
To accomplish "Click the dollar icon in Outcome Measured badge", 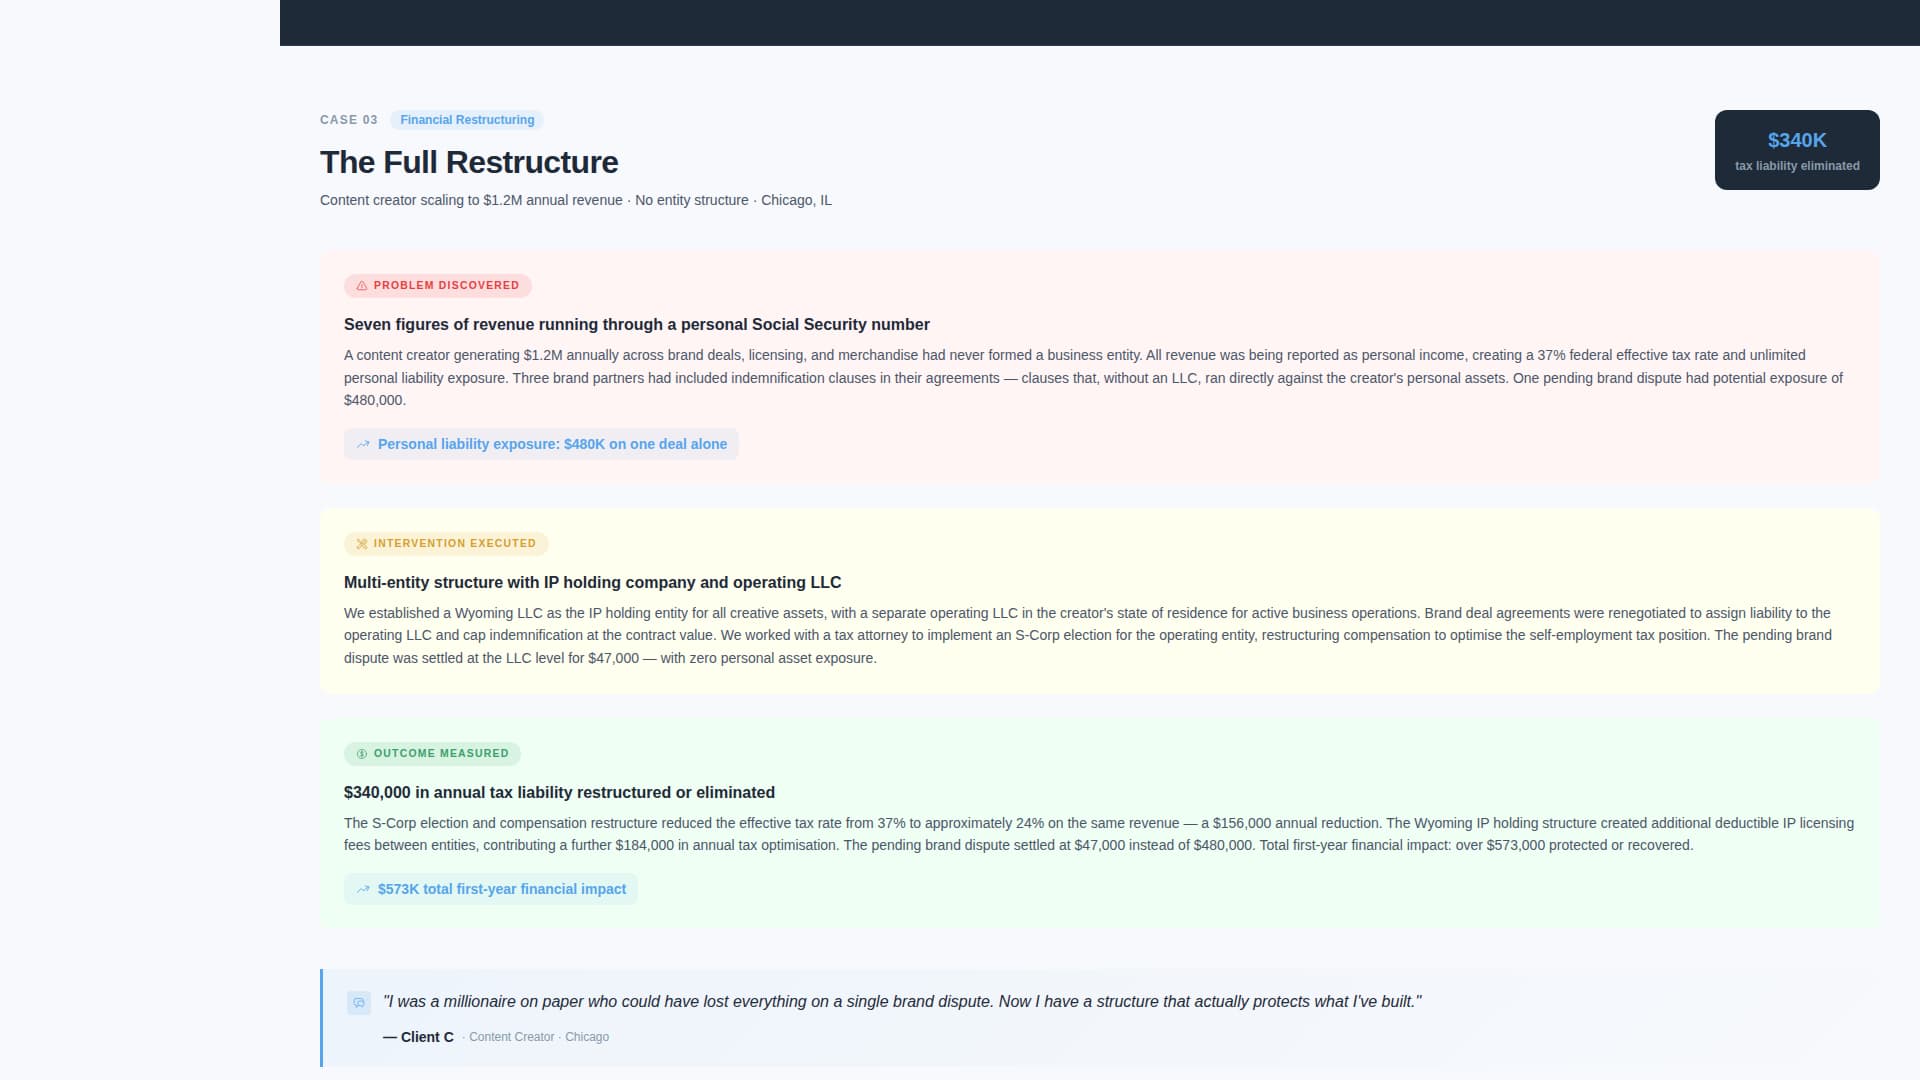I will pyautogui.click(x=362, y=754).
